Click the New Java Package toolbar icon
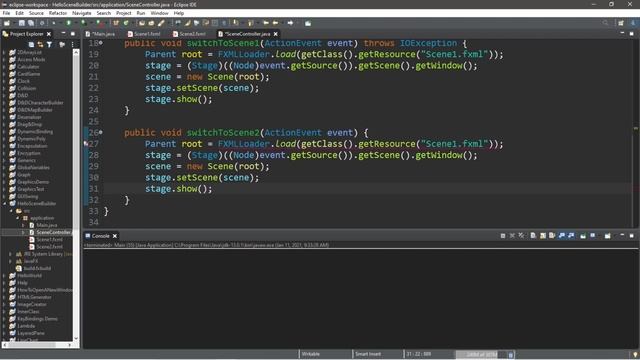Screen dimensions: 640x360 (x=116, y=23)
